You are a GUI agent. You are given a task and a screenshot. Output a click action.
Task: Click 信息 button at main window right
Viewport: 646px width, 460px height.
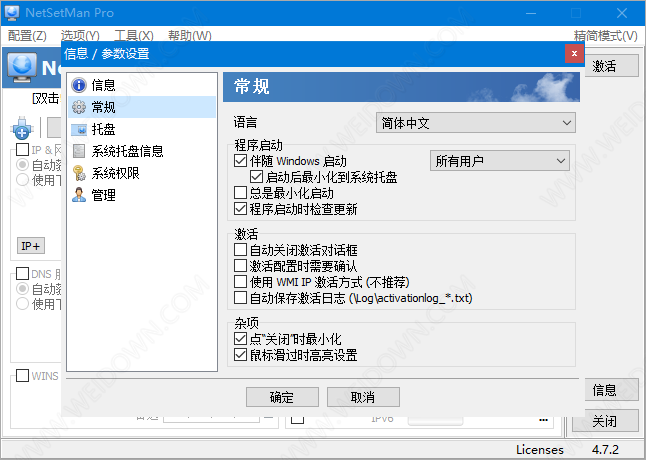[611, 390]
